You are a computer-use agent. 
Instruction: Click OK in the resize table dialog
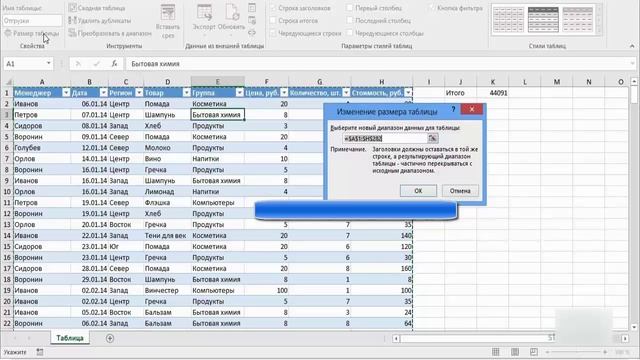point(418,191)
